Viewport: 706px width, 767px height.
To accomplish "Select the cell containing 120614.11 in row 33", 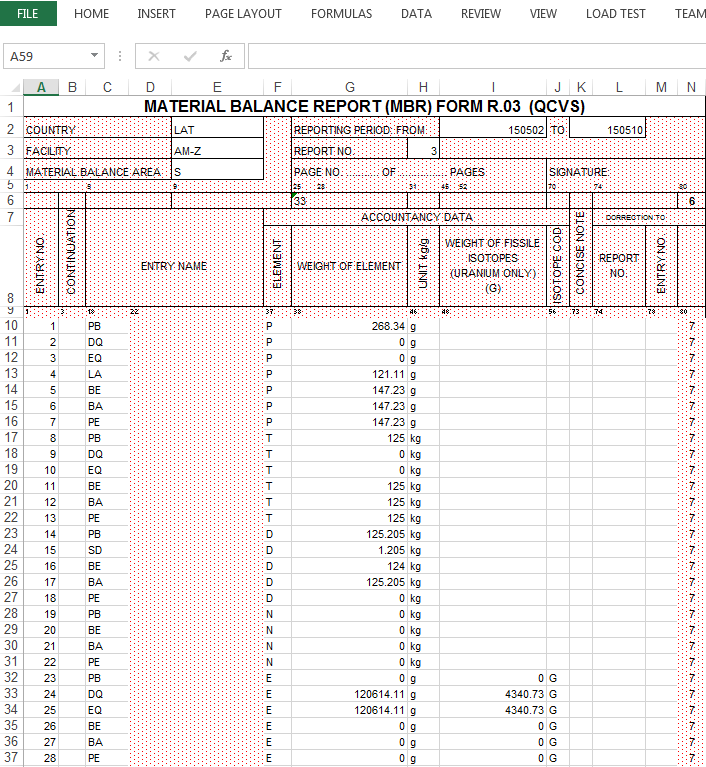I will (349, 693).
